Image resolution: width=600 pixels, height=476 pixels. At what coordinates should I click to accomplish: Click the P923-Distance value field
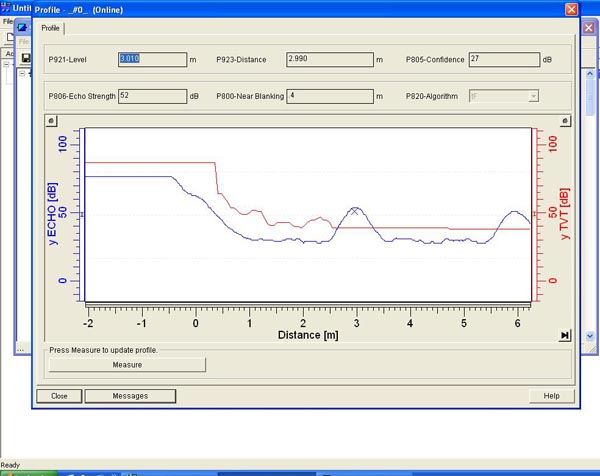pos(330,60)
